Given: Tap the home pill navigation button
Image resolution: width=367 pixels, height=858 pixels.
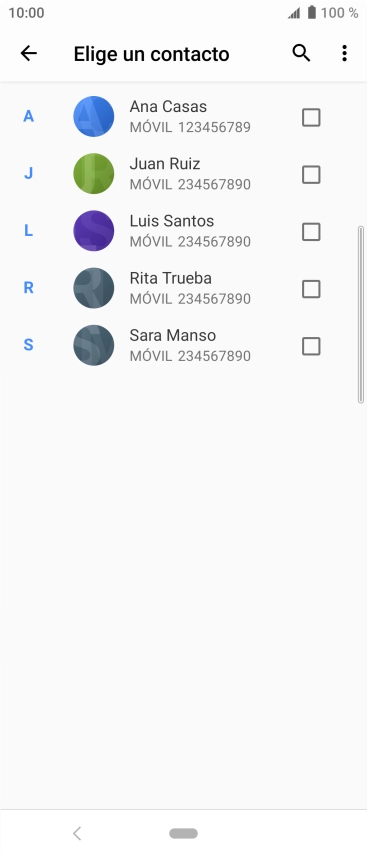Looking at the screenshot, I should (x=183, y=833).
